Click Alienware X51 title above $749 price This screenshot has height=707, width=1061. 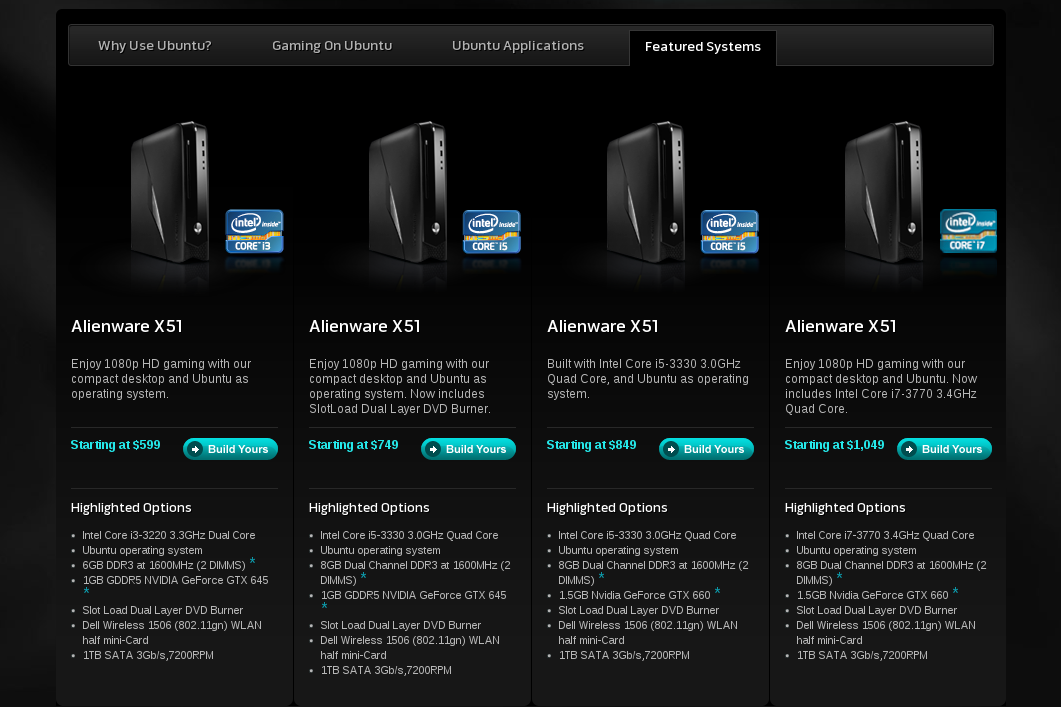365,327
